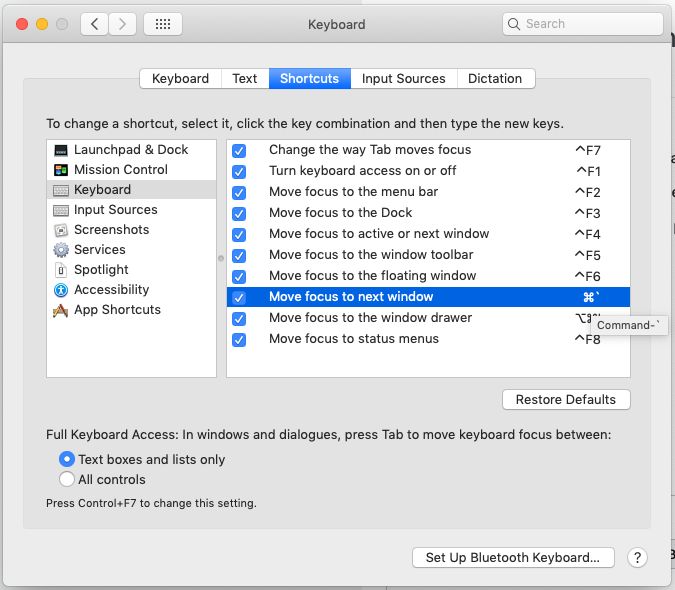Click the ^F8 shortcut key value
This screenshot has width=675, height=590.
pyautogui.click(x=588, y=340)
